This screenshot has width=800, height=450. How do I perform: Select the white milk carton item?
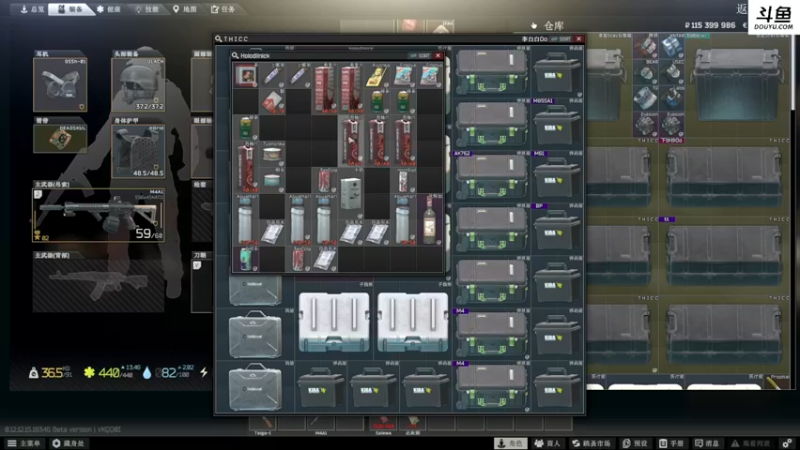(x=351, y=193)
